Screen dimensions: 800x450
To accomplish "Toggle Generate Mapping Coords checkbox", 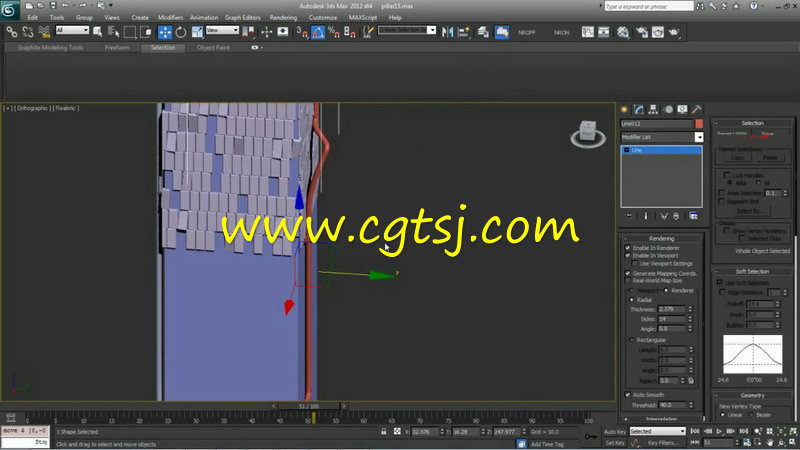I will click(628, 273).
